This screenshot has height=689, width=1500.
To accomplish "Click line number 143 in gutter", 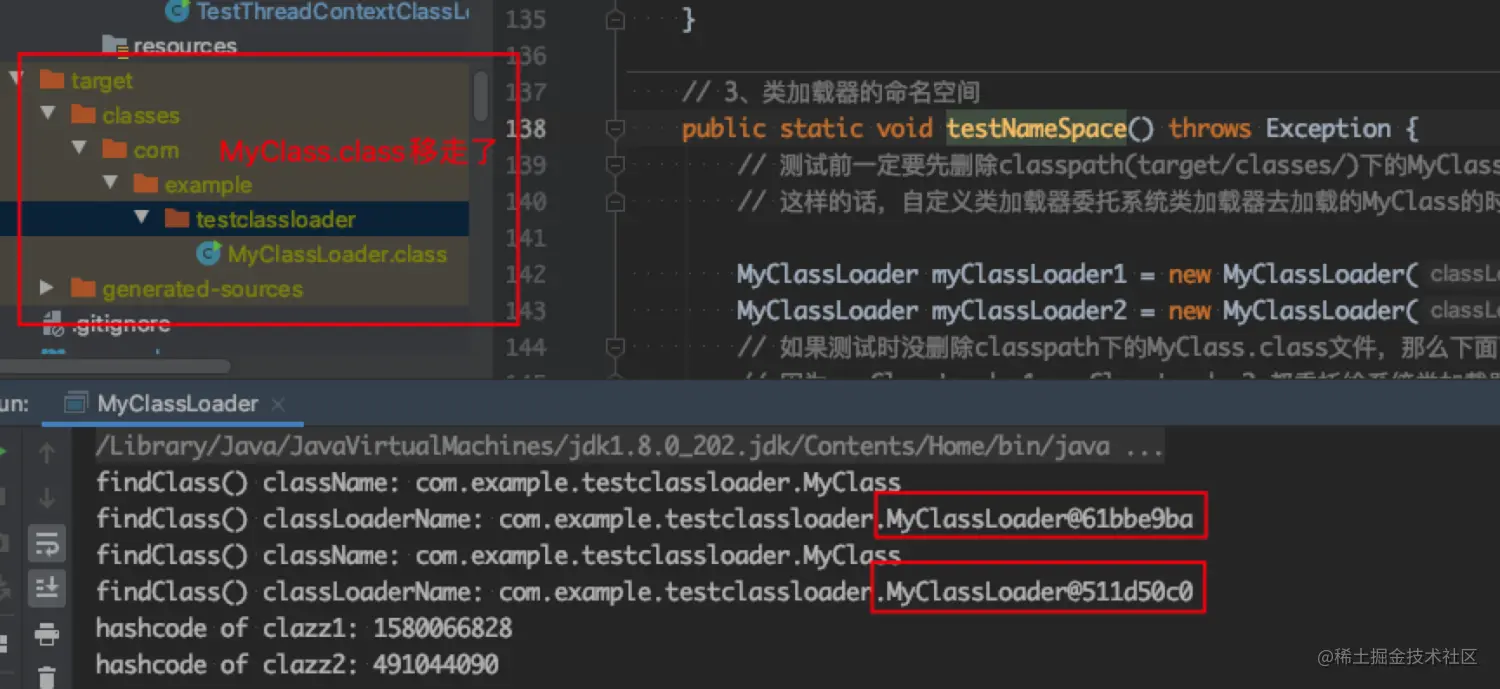I will click(526, 311).
